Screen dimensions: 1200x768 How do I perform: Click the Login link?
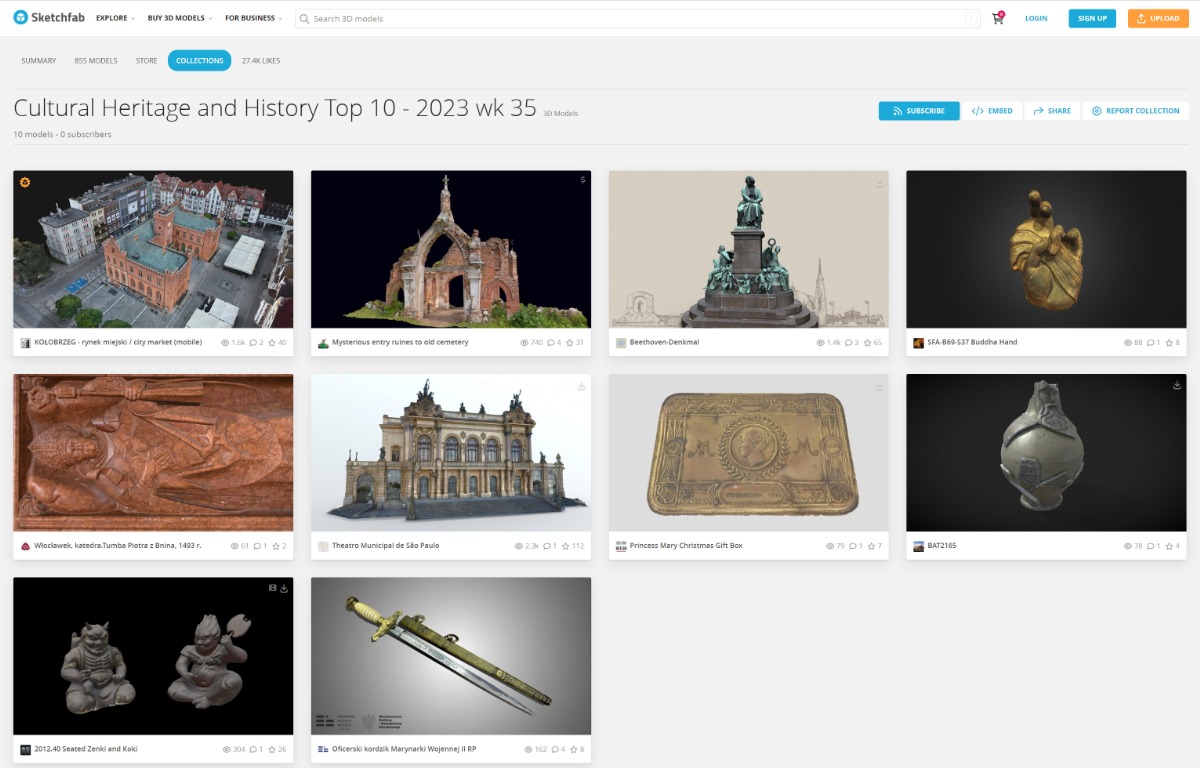pyautogui.click(x=1036, y=18)
